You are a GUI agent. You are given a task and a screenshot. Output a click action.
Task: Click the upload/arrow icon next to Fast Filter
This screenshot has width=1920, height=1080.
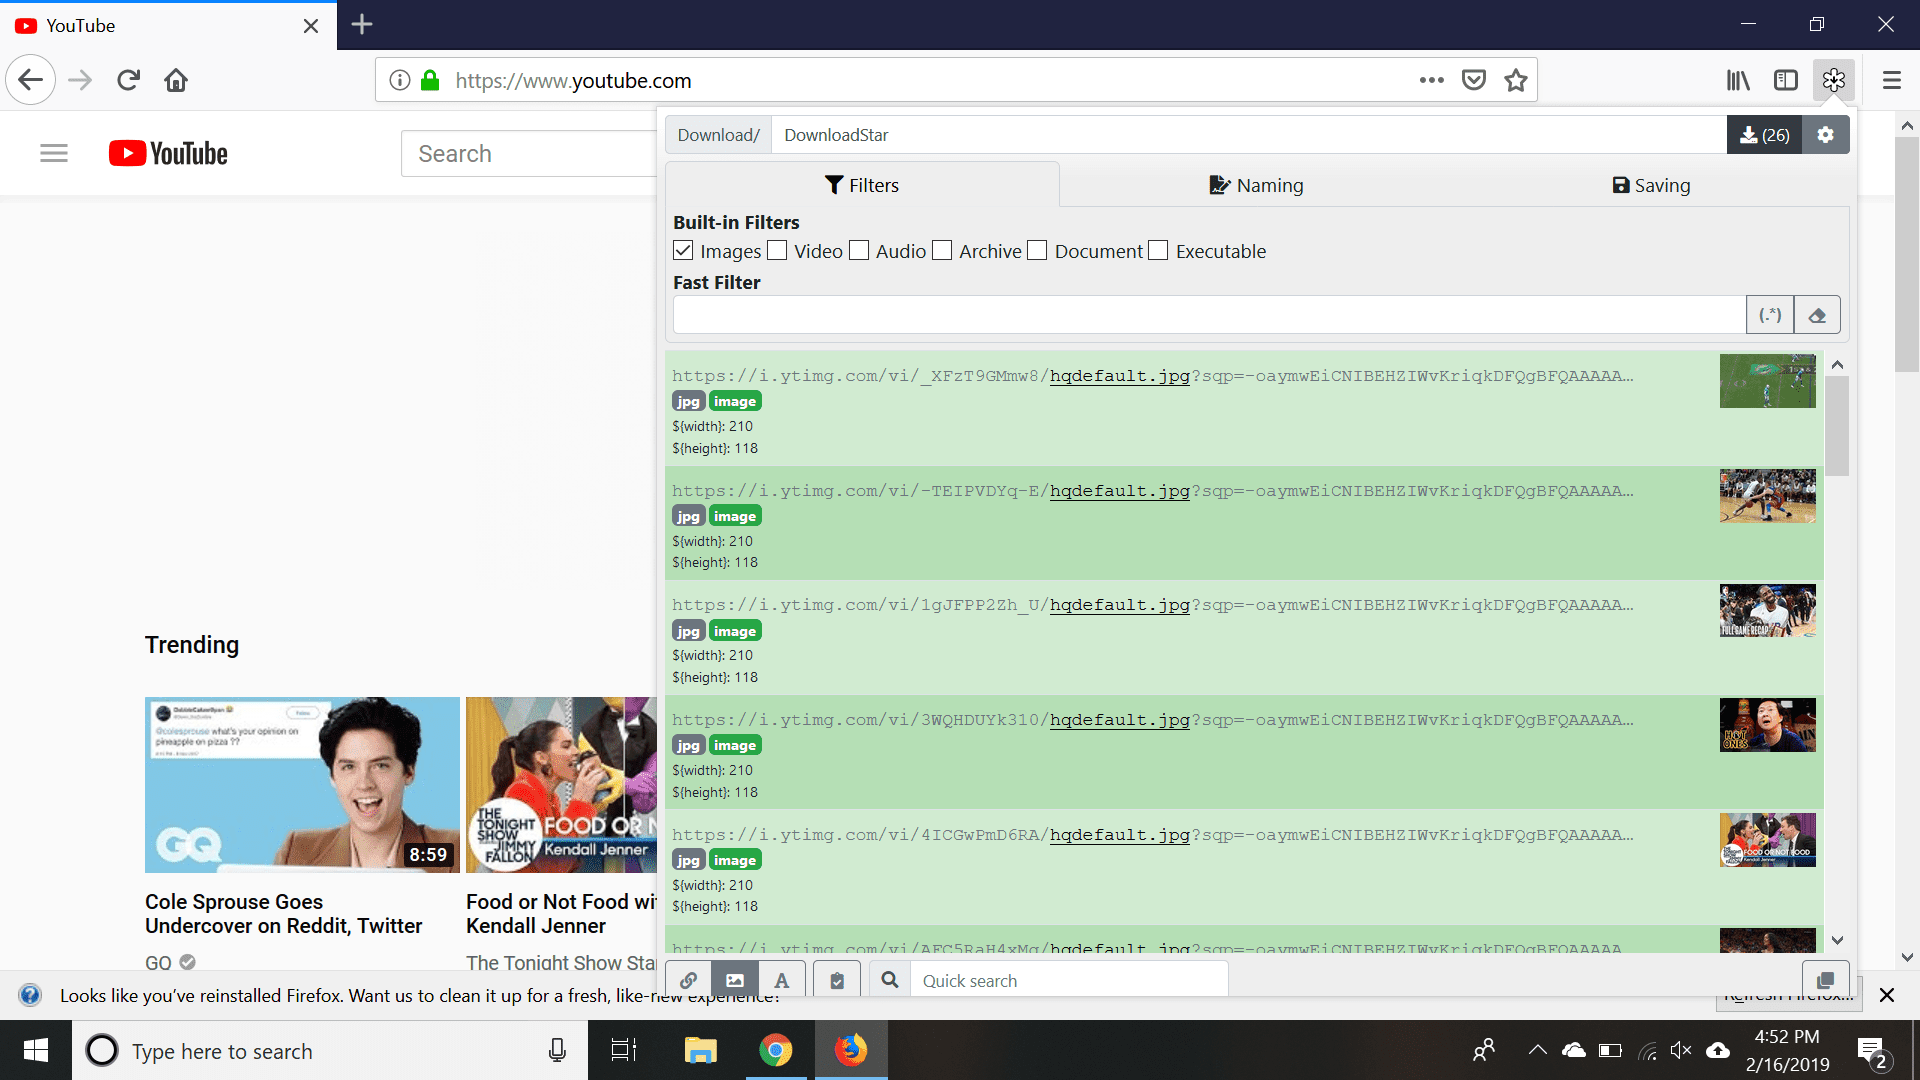[x=1817, y=314]
